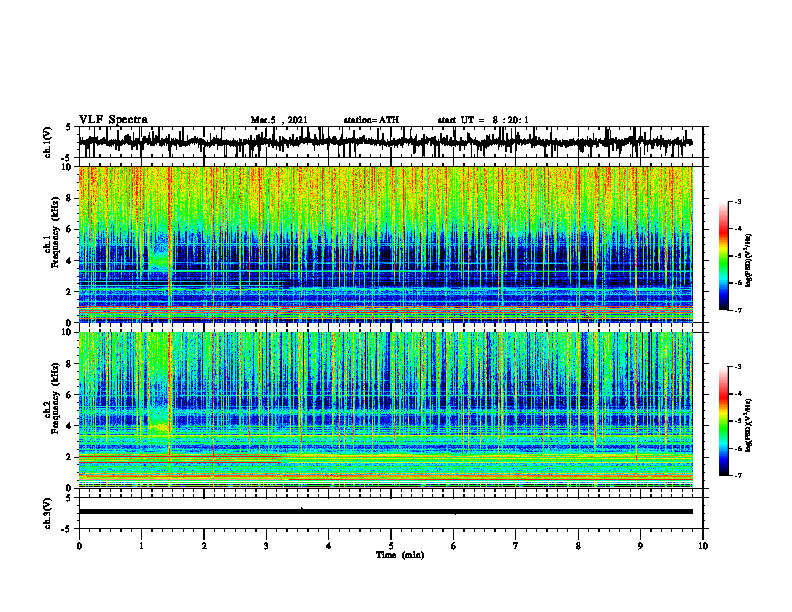The image size is (792, 612).
Task: Click the "start UT = 8 : 20: 1" text
Action: tap(483, 120)
